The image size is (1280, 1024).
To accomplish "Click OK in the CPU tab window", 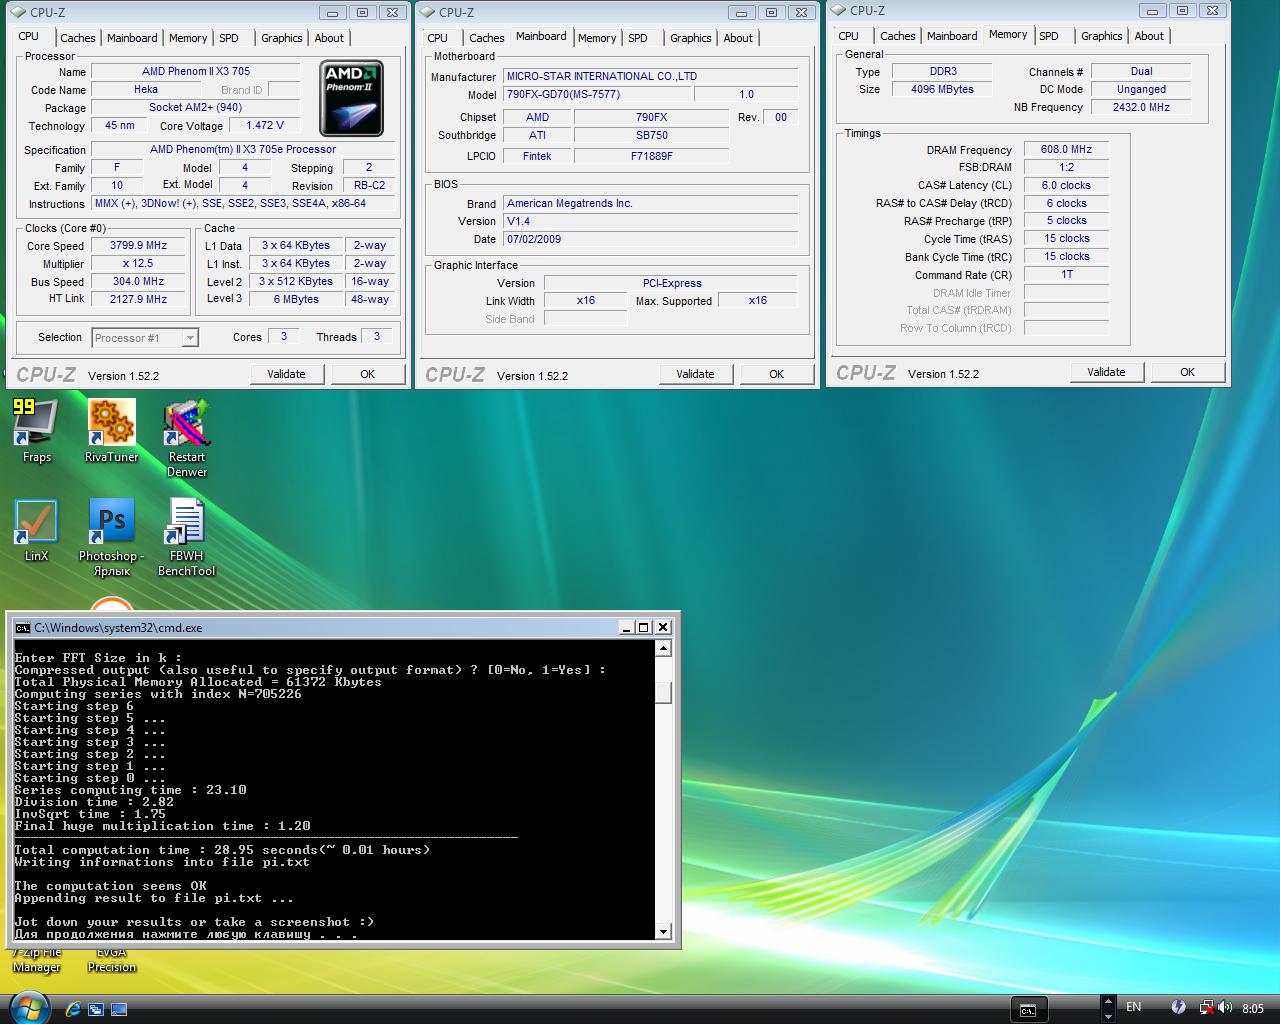I will [368, 374].
